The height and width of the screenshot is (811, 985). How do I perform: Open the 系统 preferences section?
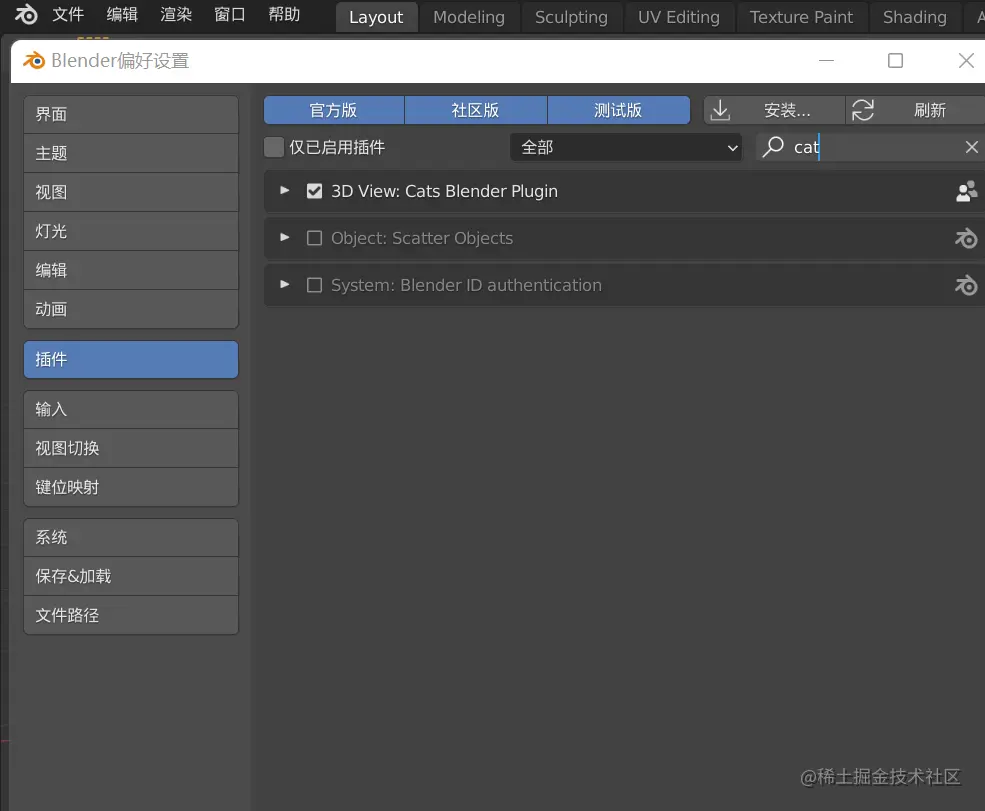click(x=131, y=538)
